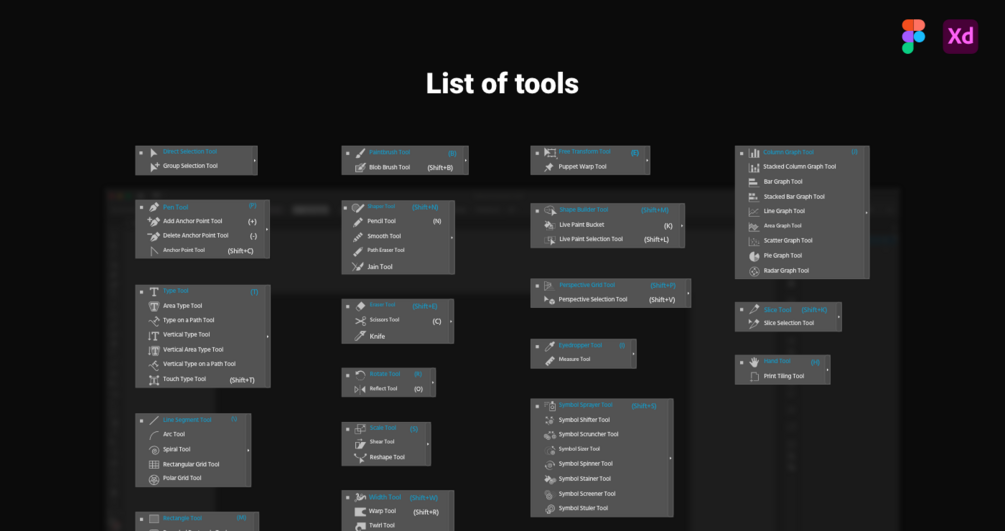Viewport: 1005px width, 531px height.
Task: Select the Symbol Shifter Tool icon
Action: [549, 421]
